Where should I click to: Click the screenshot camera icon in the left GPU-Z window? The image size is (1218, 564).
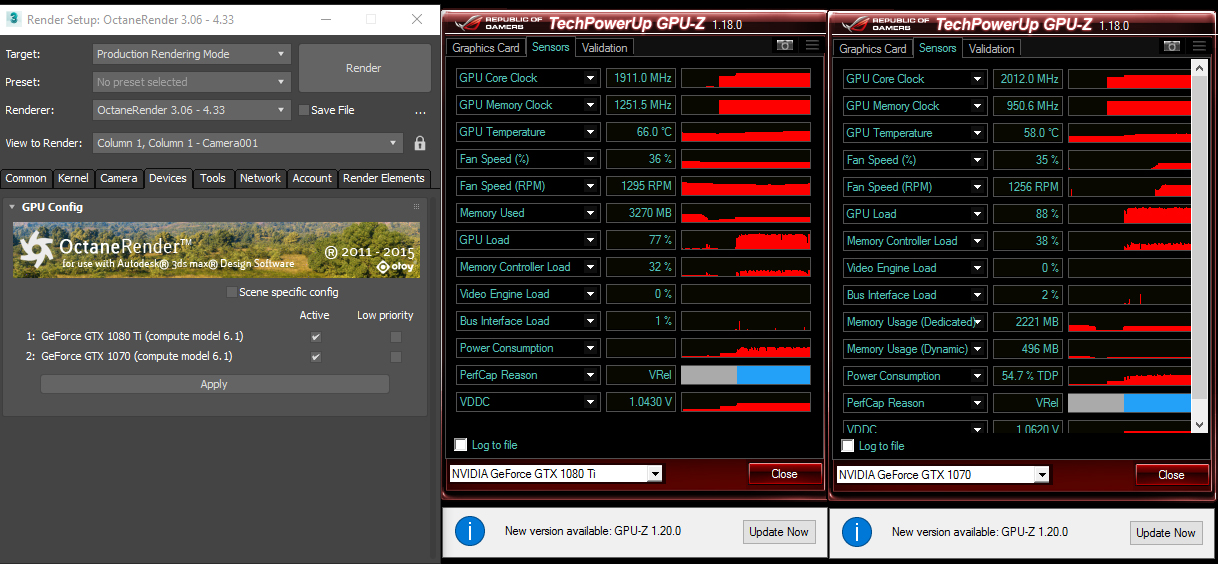click(785, 46)
